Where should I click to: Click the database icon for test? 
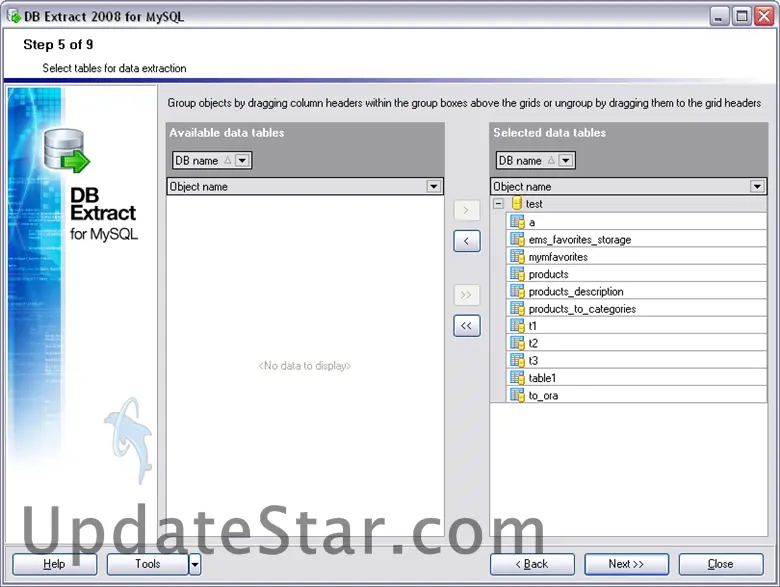tap(517, 203)
